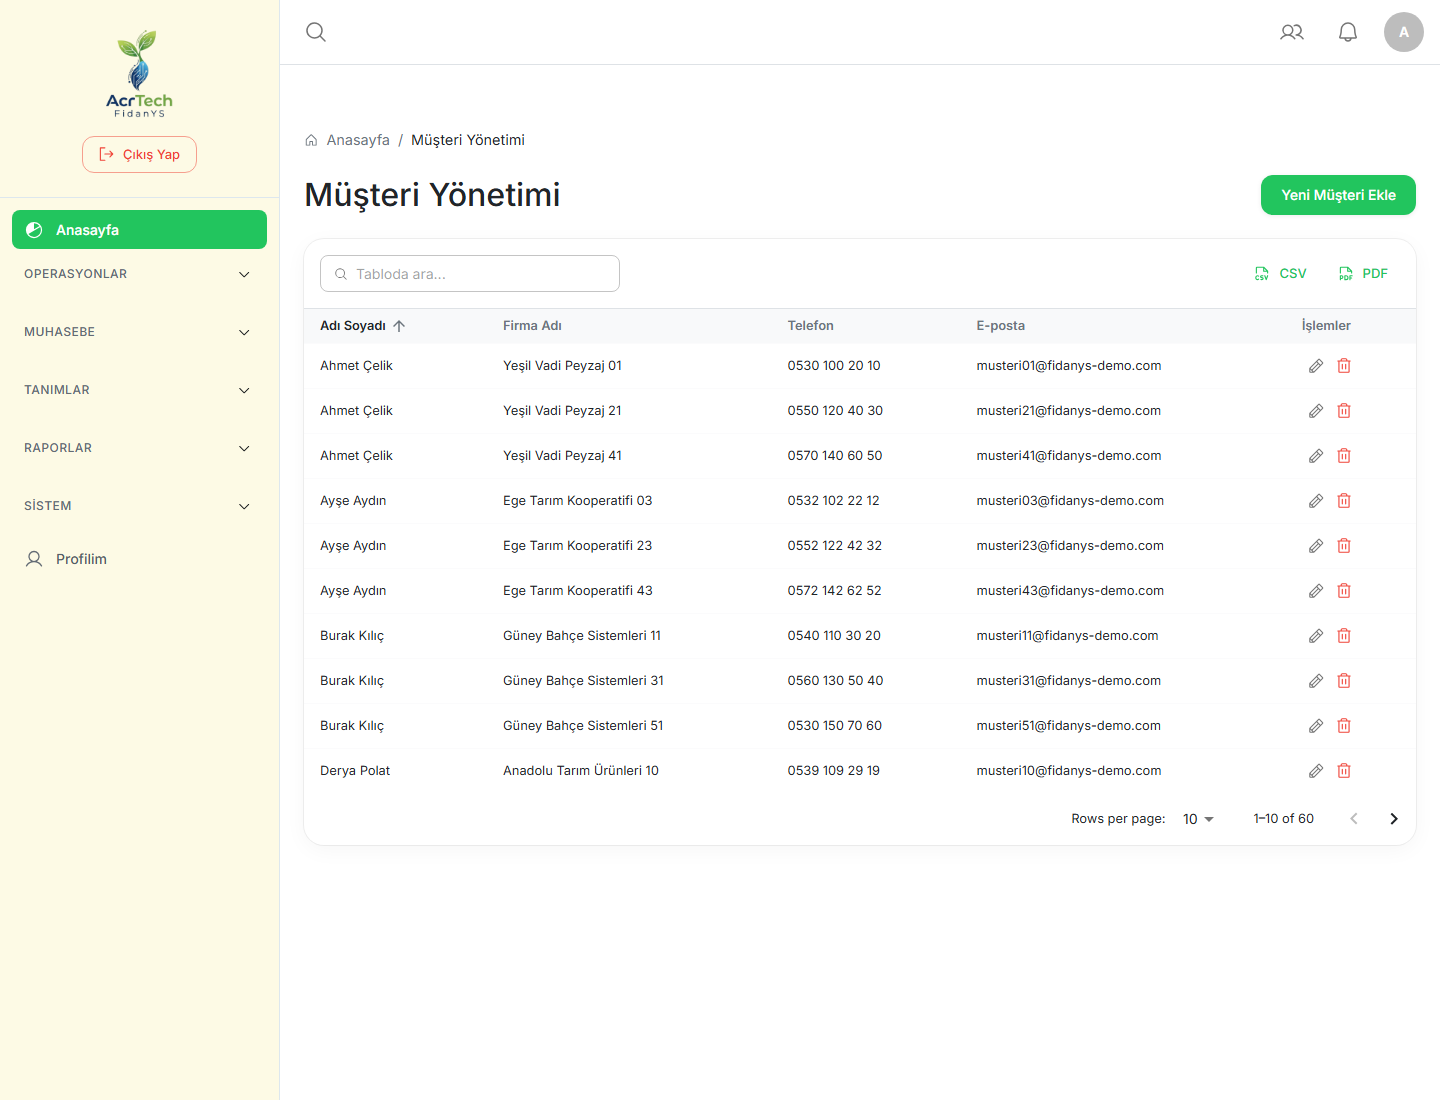Delete customer Güney Bahçe Sistemleri 31
This screenshot has width=1440, height=1100.
coord(1344,681)
